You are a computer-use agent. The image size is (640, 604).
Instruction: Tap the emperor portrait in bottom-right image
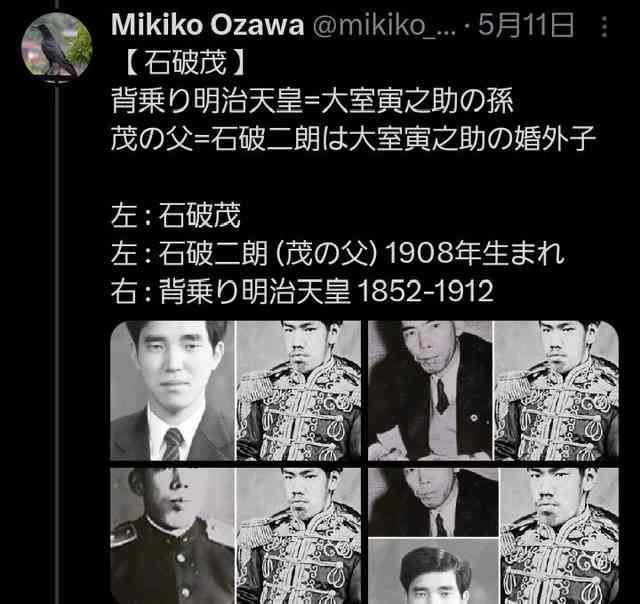click(560, 536)
